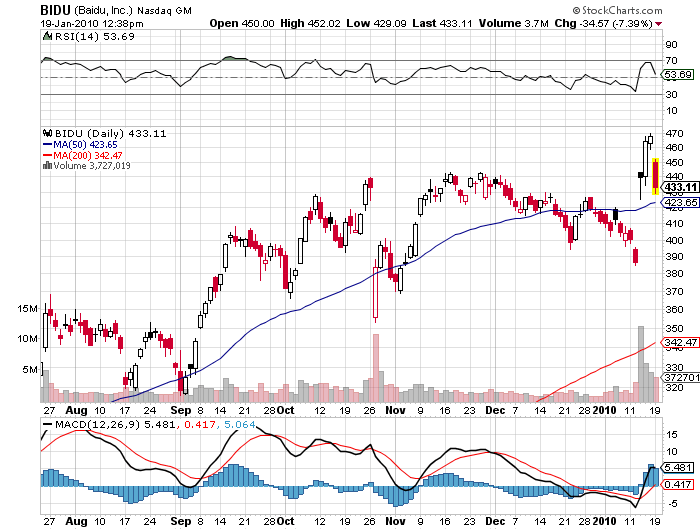Click the tall late-October volume spike bar
The height and width of the screenshot is (530, 700).
pos(376,368)
